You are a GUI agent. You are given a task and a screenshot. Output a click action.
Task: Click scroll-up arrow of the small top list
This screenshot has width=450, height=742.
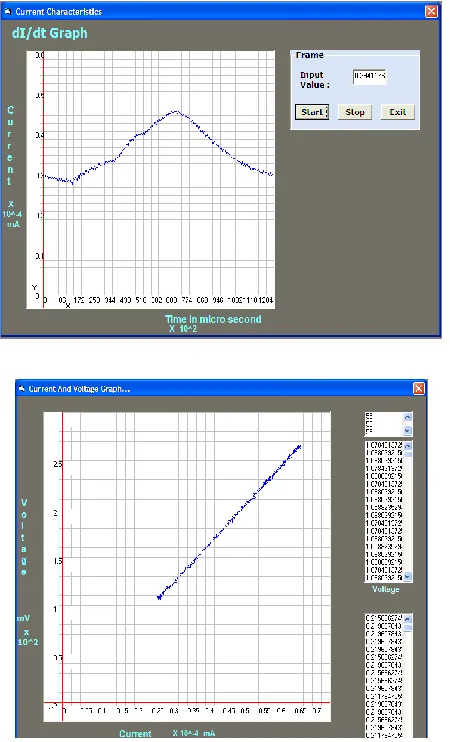click(x=407, y=417)
